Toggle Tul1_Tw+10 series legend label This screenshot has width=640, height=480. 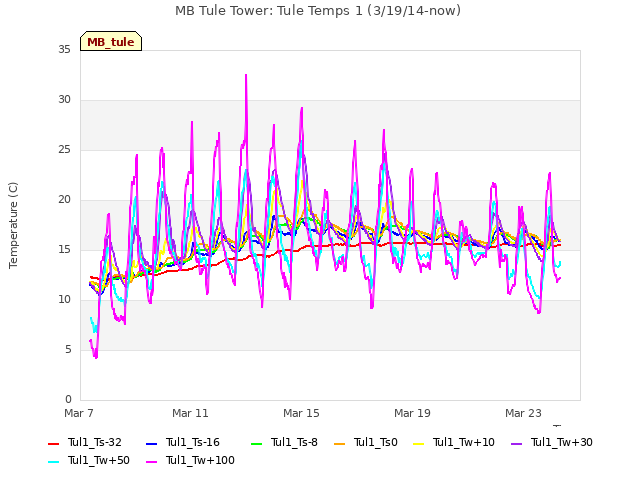coord(464,442)
